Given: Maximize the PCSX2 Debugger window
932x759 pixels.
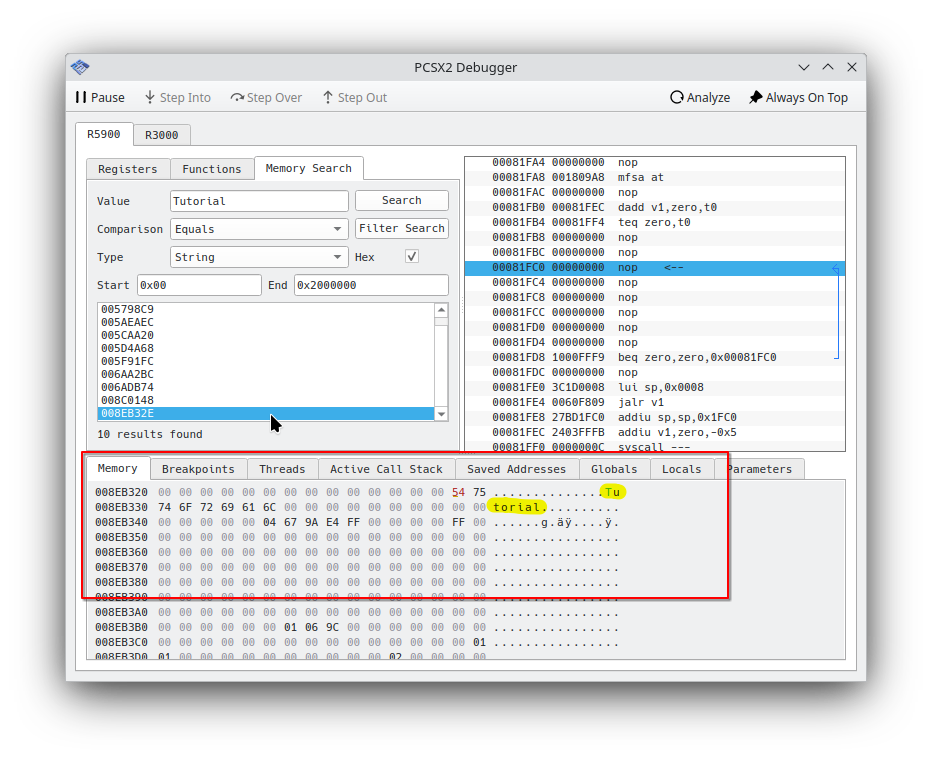Looking at the screenshot, I should pyautogui.click(x=828, y=67).
